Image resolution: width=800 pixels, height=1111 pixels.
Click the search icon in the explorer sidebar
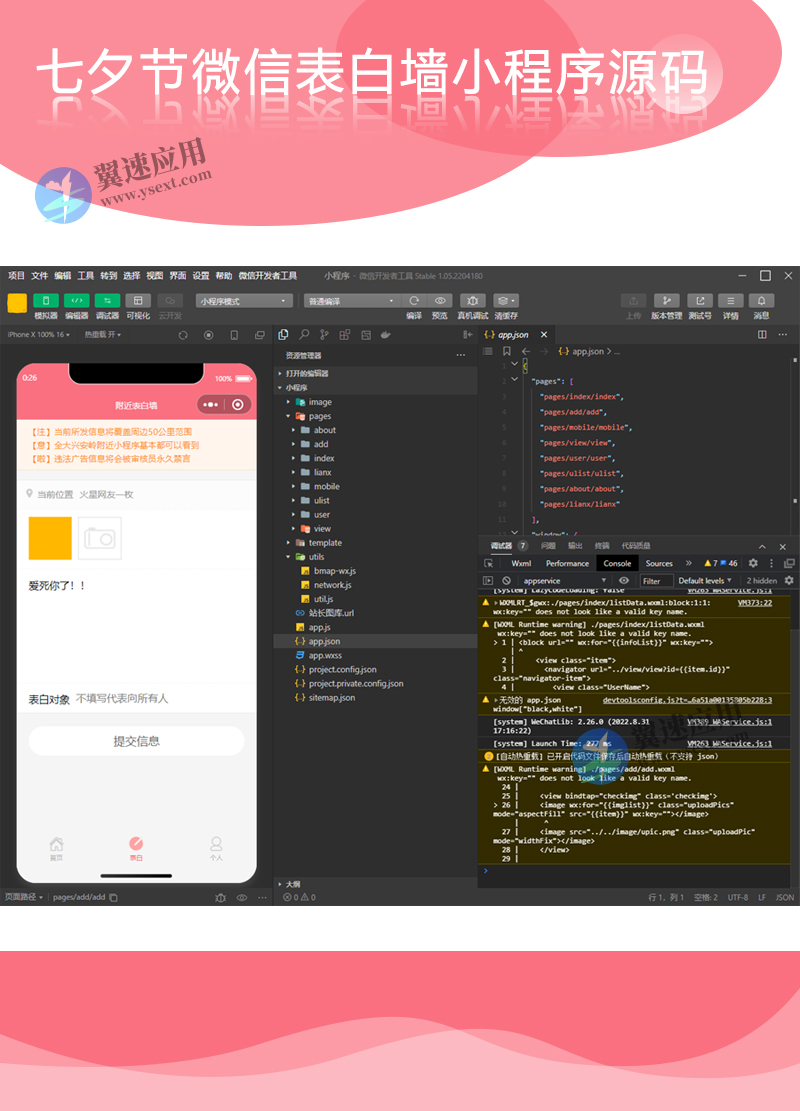pyautogui.click(x=304, y=335)
